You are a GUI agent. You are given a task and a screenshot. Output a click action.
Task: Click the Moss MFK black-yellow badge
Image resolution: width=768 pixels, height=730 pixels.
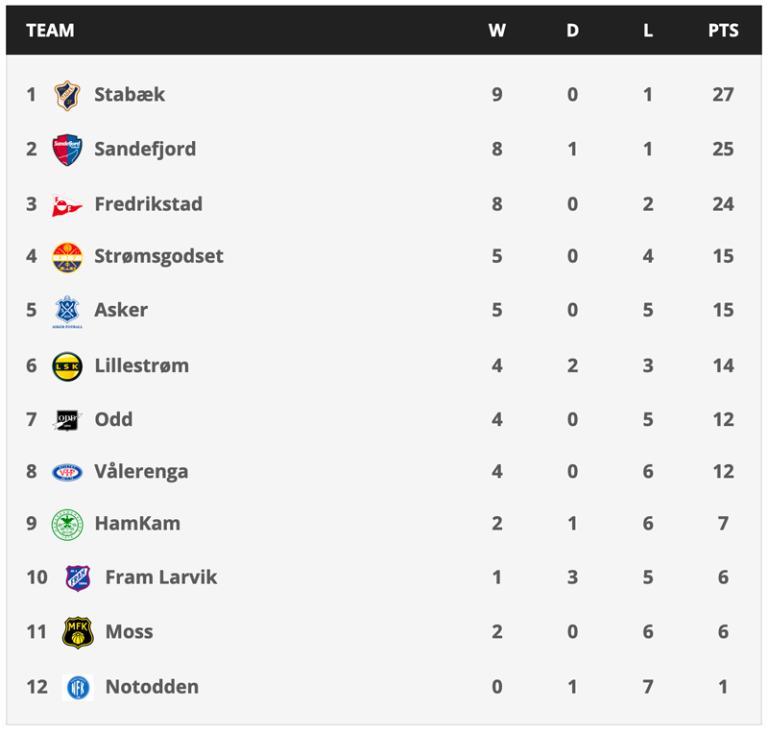pos(77,632)
